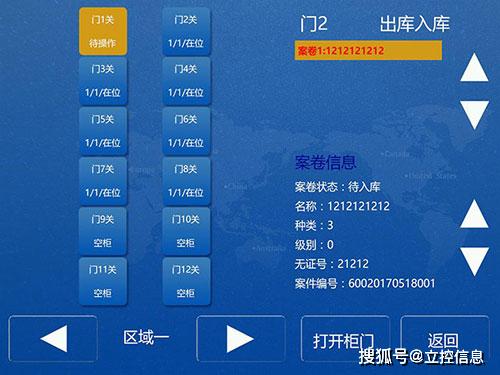Pick cabinet door 门5关
The height and width of the screenshot is (375, 500).
[103, 131]
